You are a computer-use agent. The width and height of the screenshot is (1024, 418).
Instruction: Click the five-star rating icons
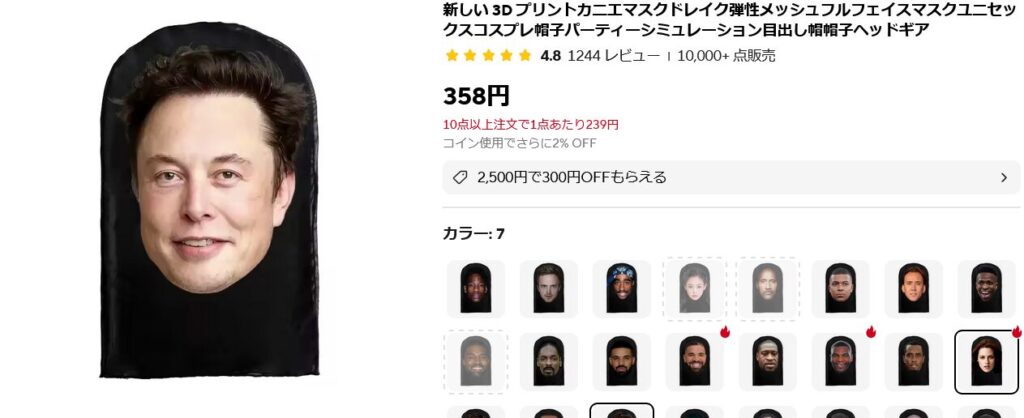(x=488, y=56)
